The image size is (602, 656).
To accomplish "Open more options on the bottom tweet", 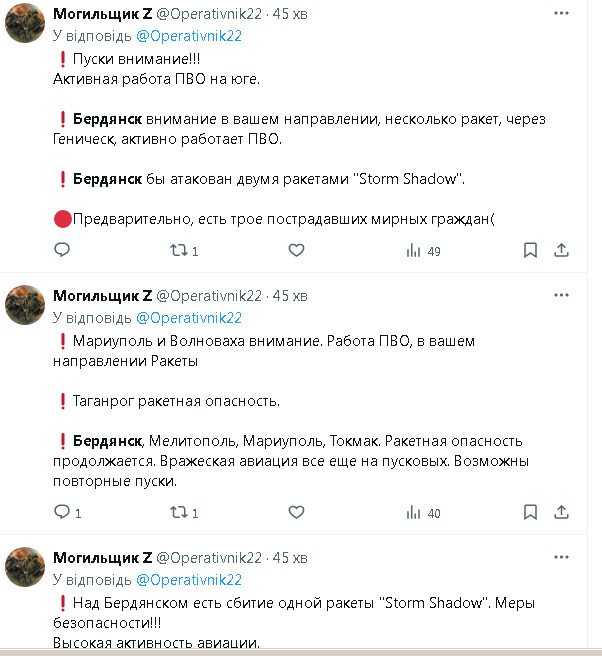I will tap(563, 556).
